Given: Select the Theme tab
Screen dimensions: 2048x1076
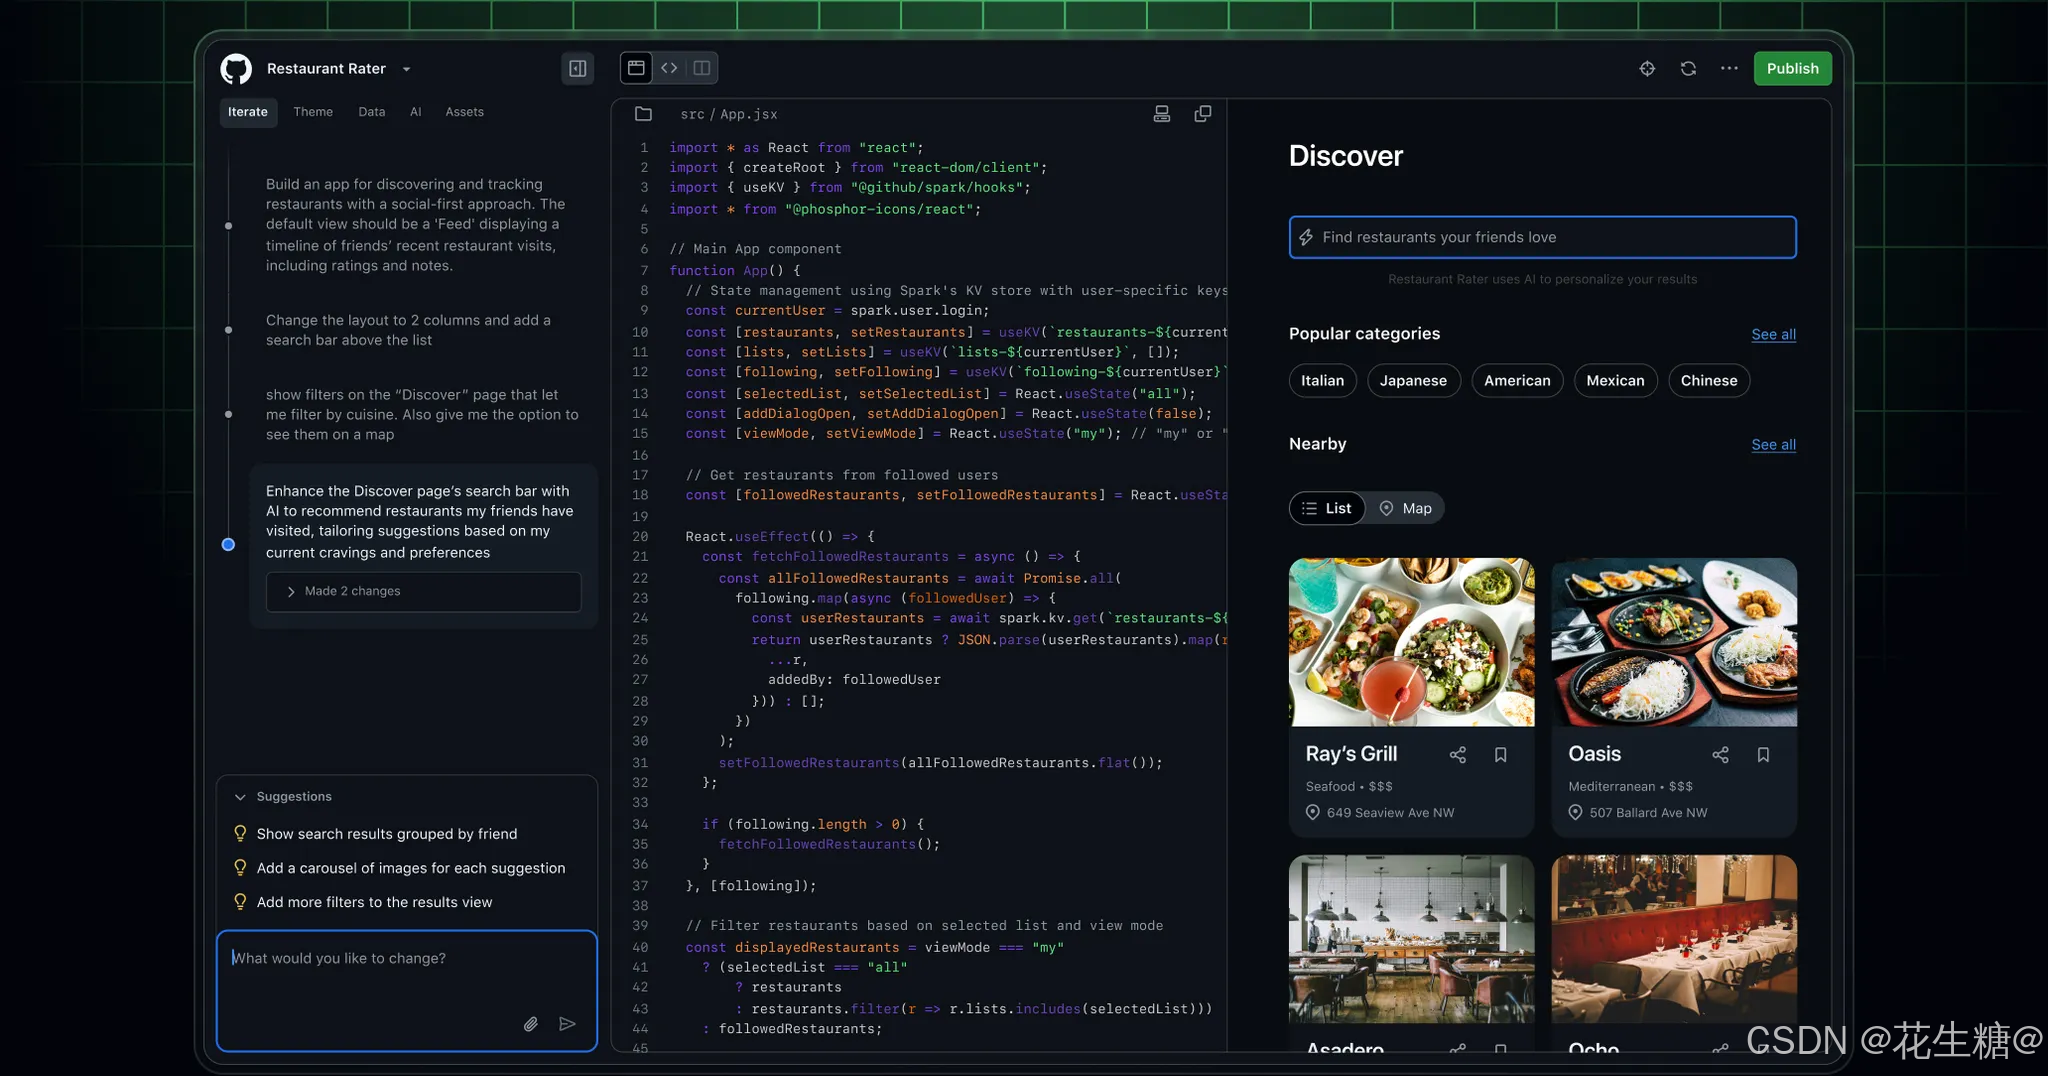Looking at the screenshot, I should 313,112.
